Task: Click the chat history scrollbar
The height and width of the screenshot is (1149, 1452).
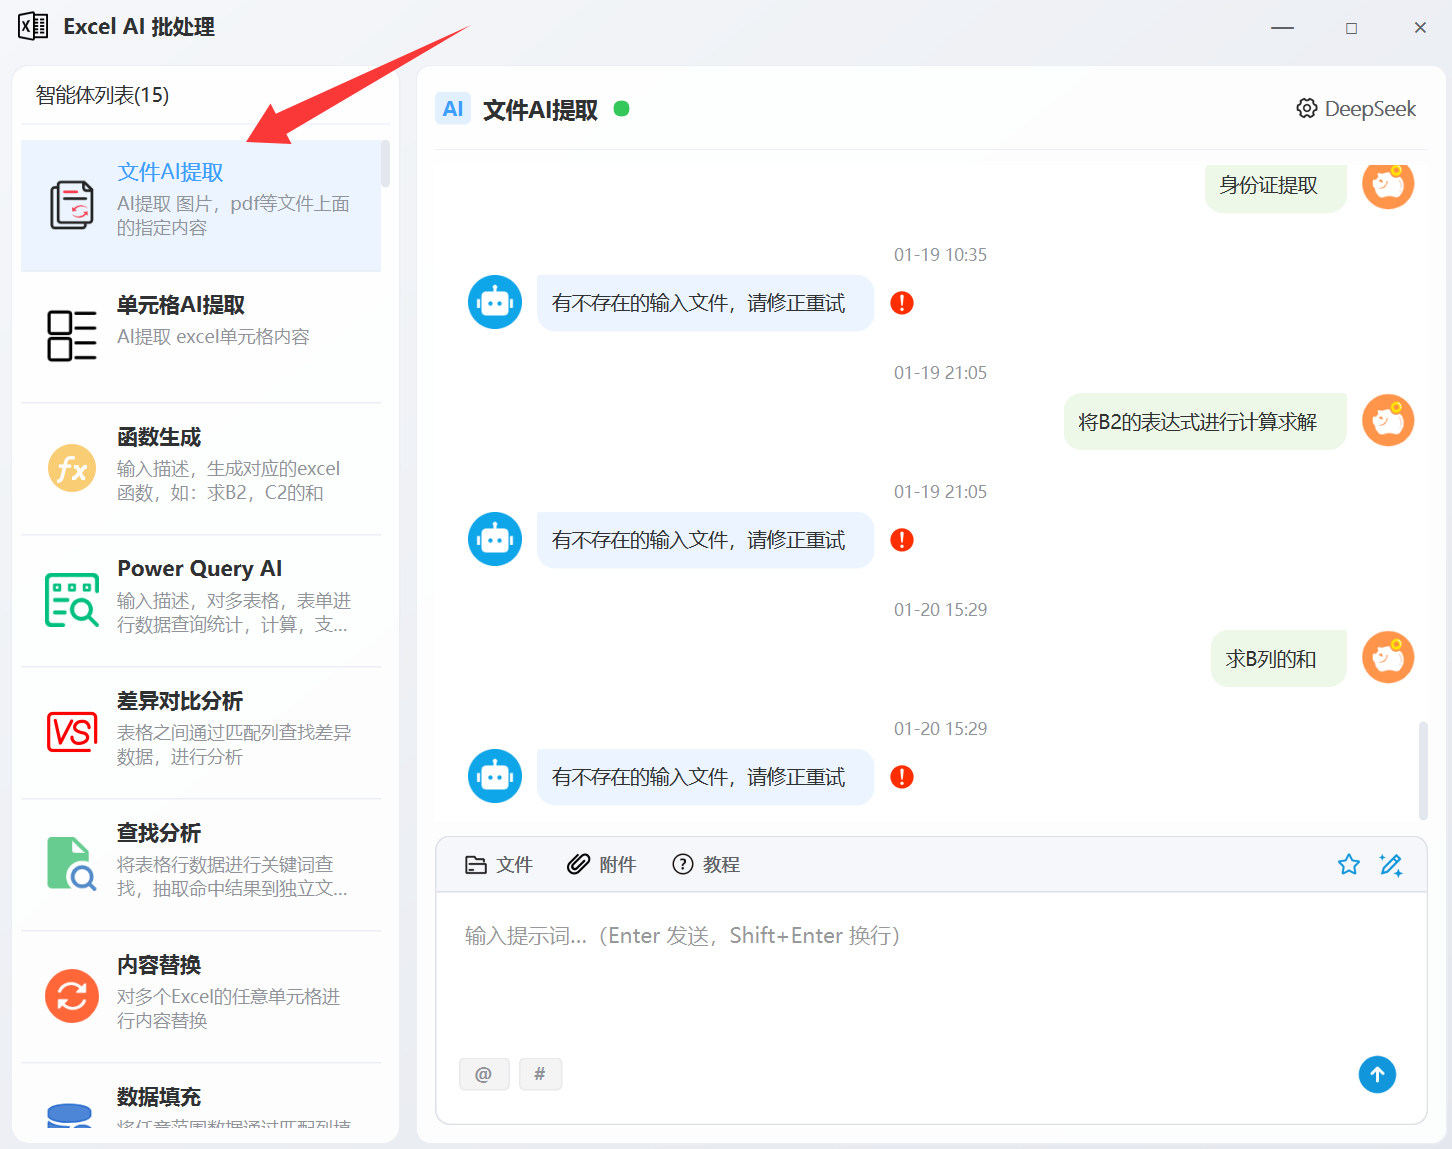Action: 1423,770
